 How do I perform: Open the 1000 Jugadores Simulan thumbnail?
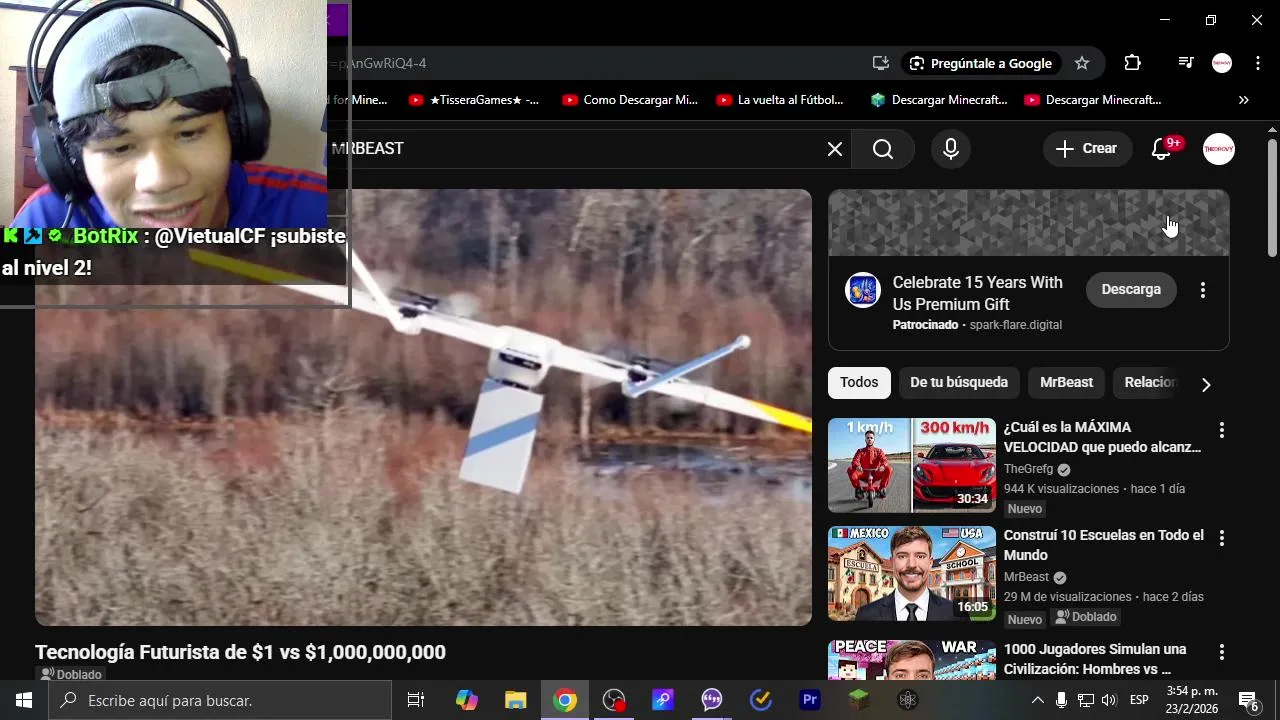[912, 659]
